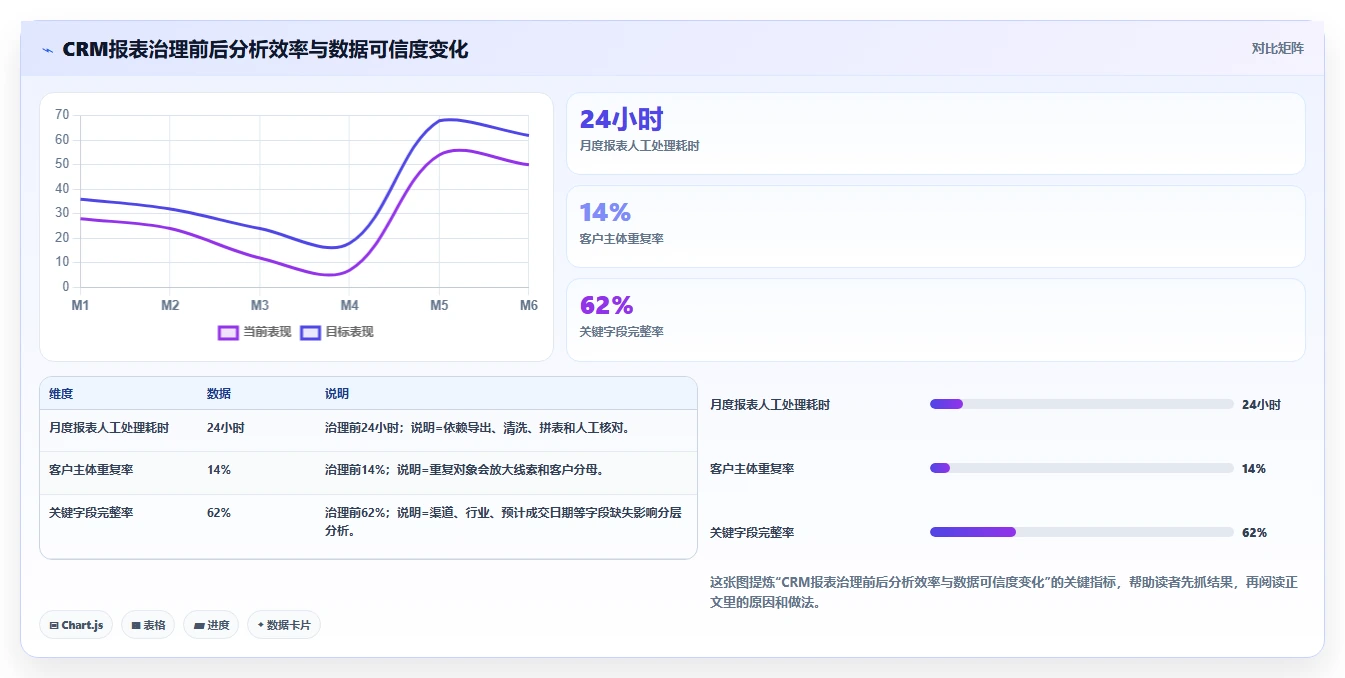Click the M3 x-axis label
This screenshot has height=678, width=1345.
(x=260, y=305)
